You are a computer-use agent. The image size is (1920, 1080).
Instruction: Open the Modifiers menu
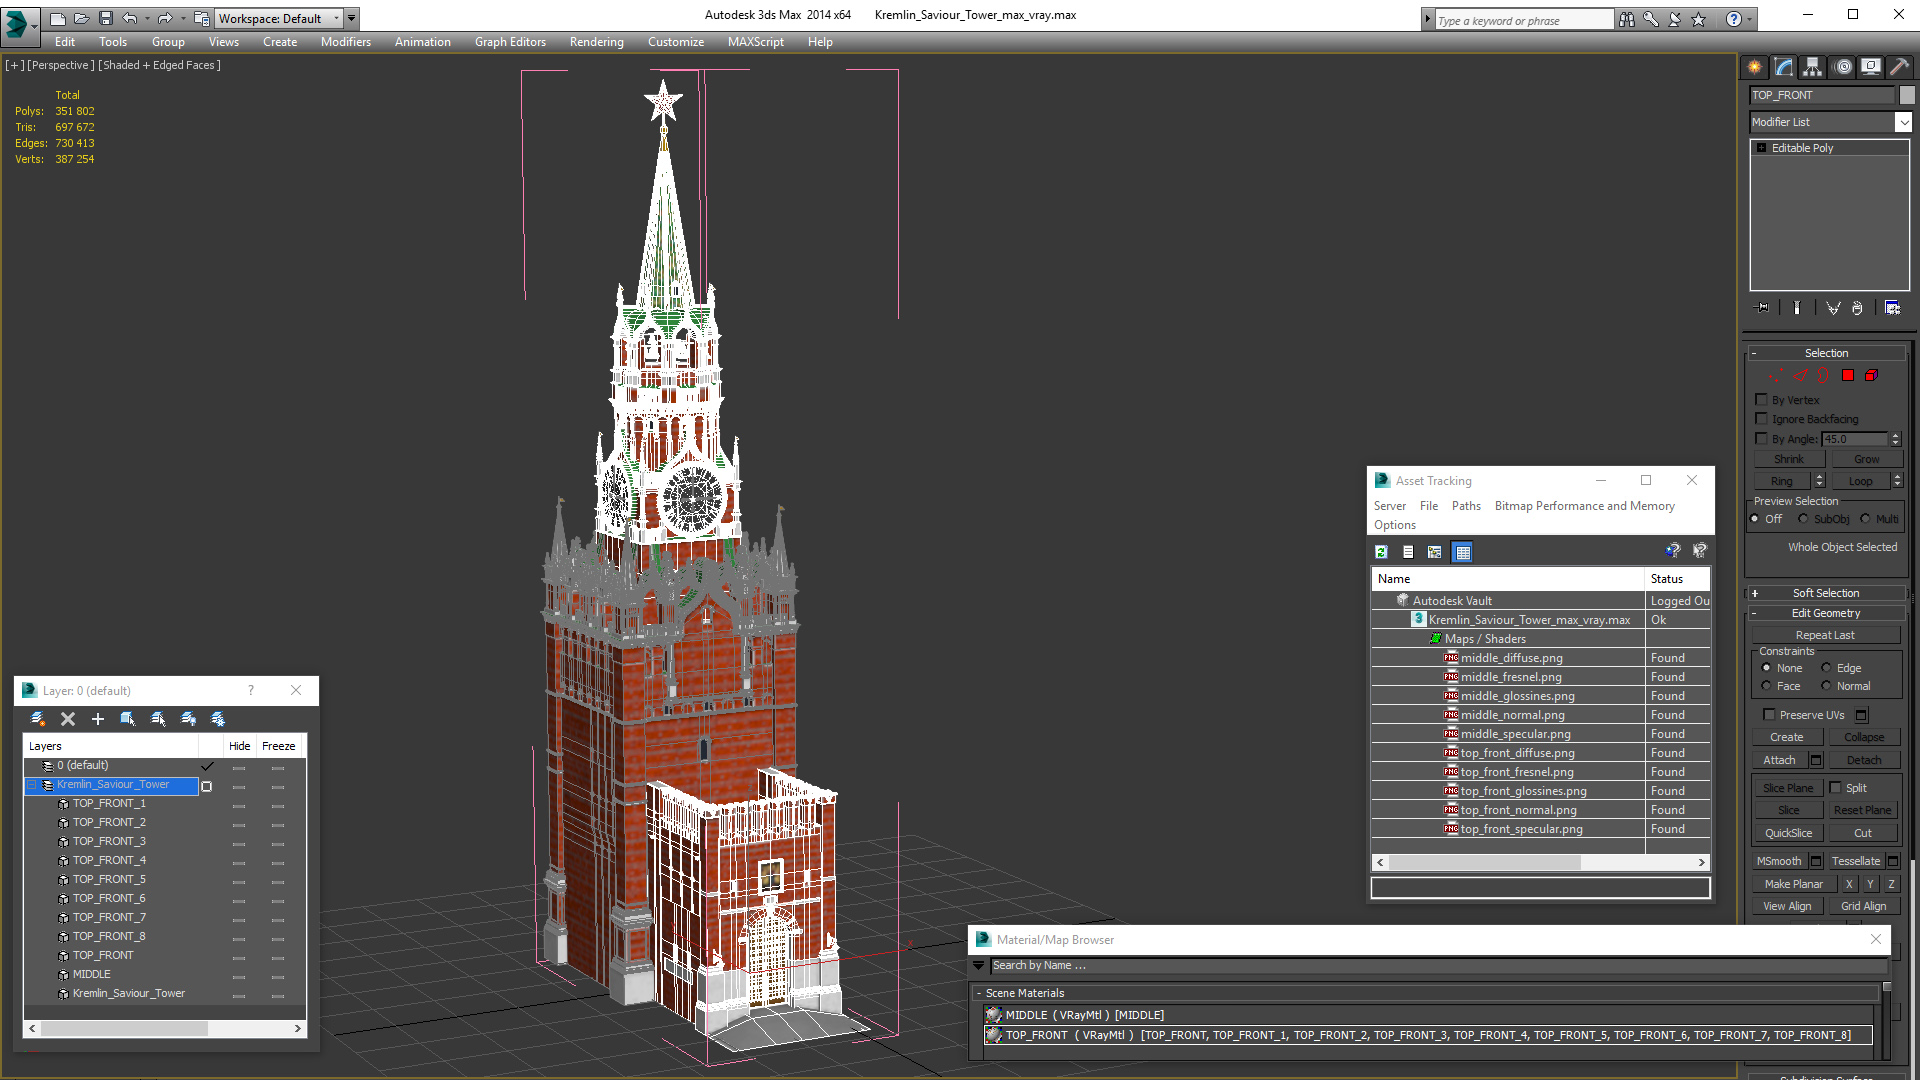point(346,42)
